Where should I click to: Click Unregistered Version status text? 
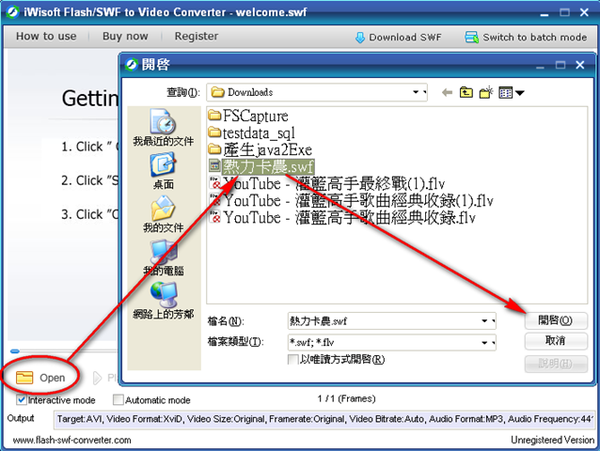[553, 440]
